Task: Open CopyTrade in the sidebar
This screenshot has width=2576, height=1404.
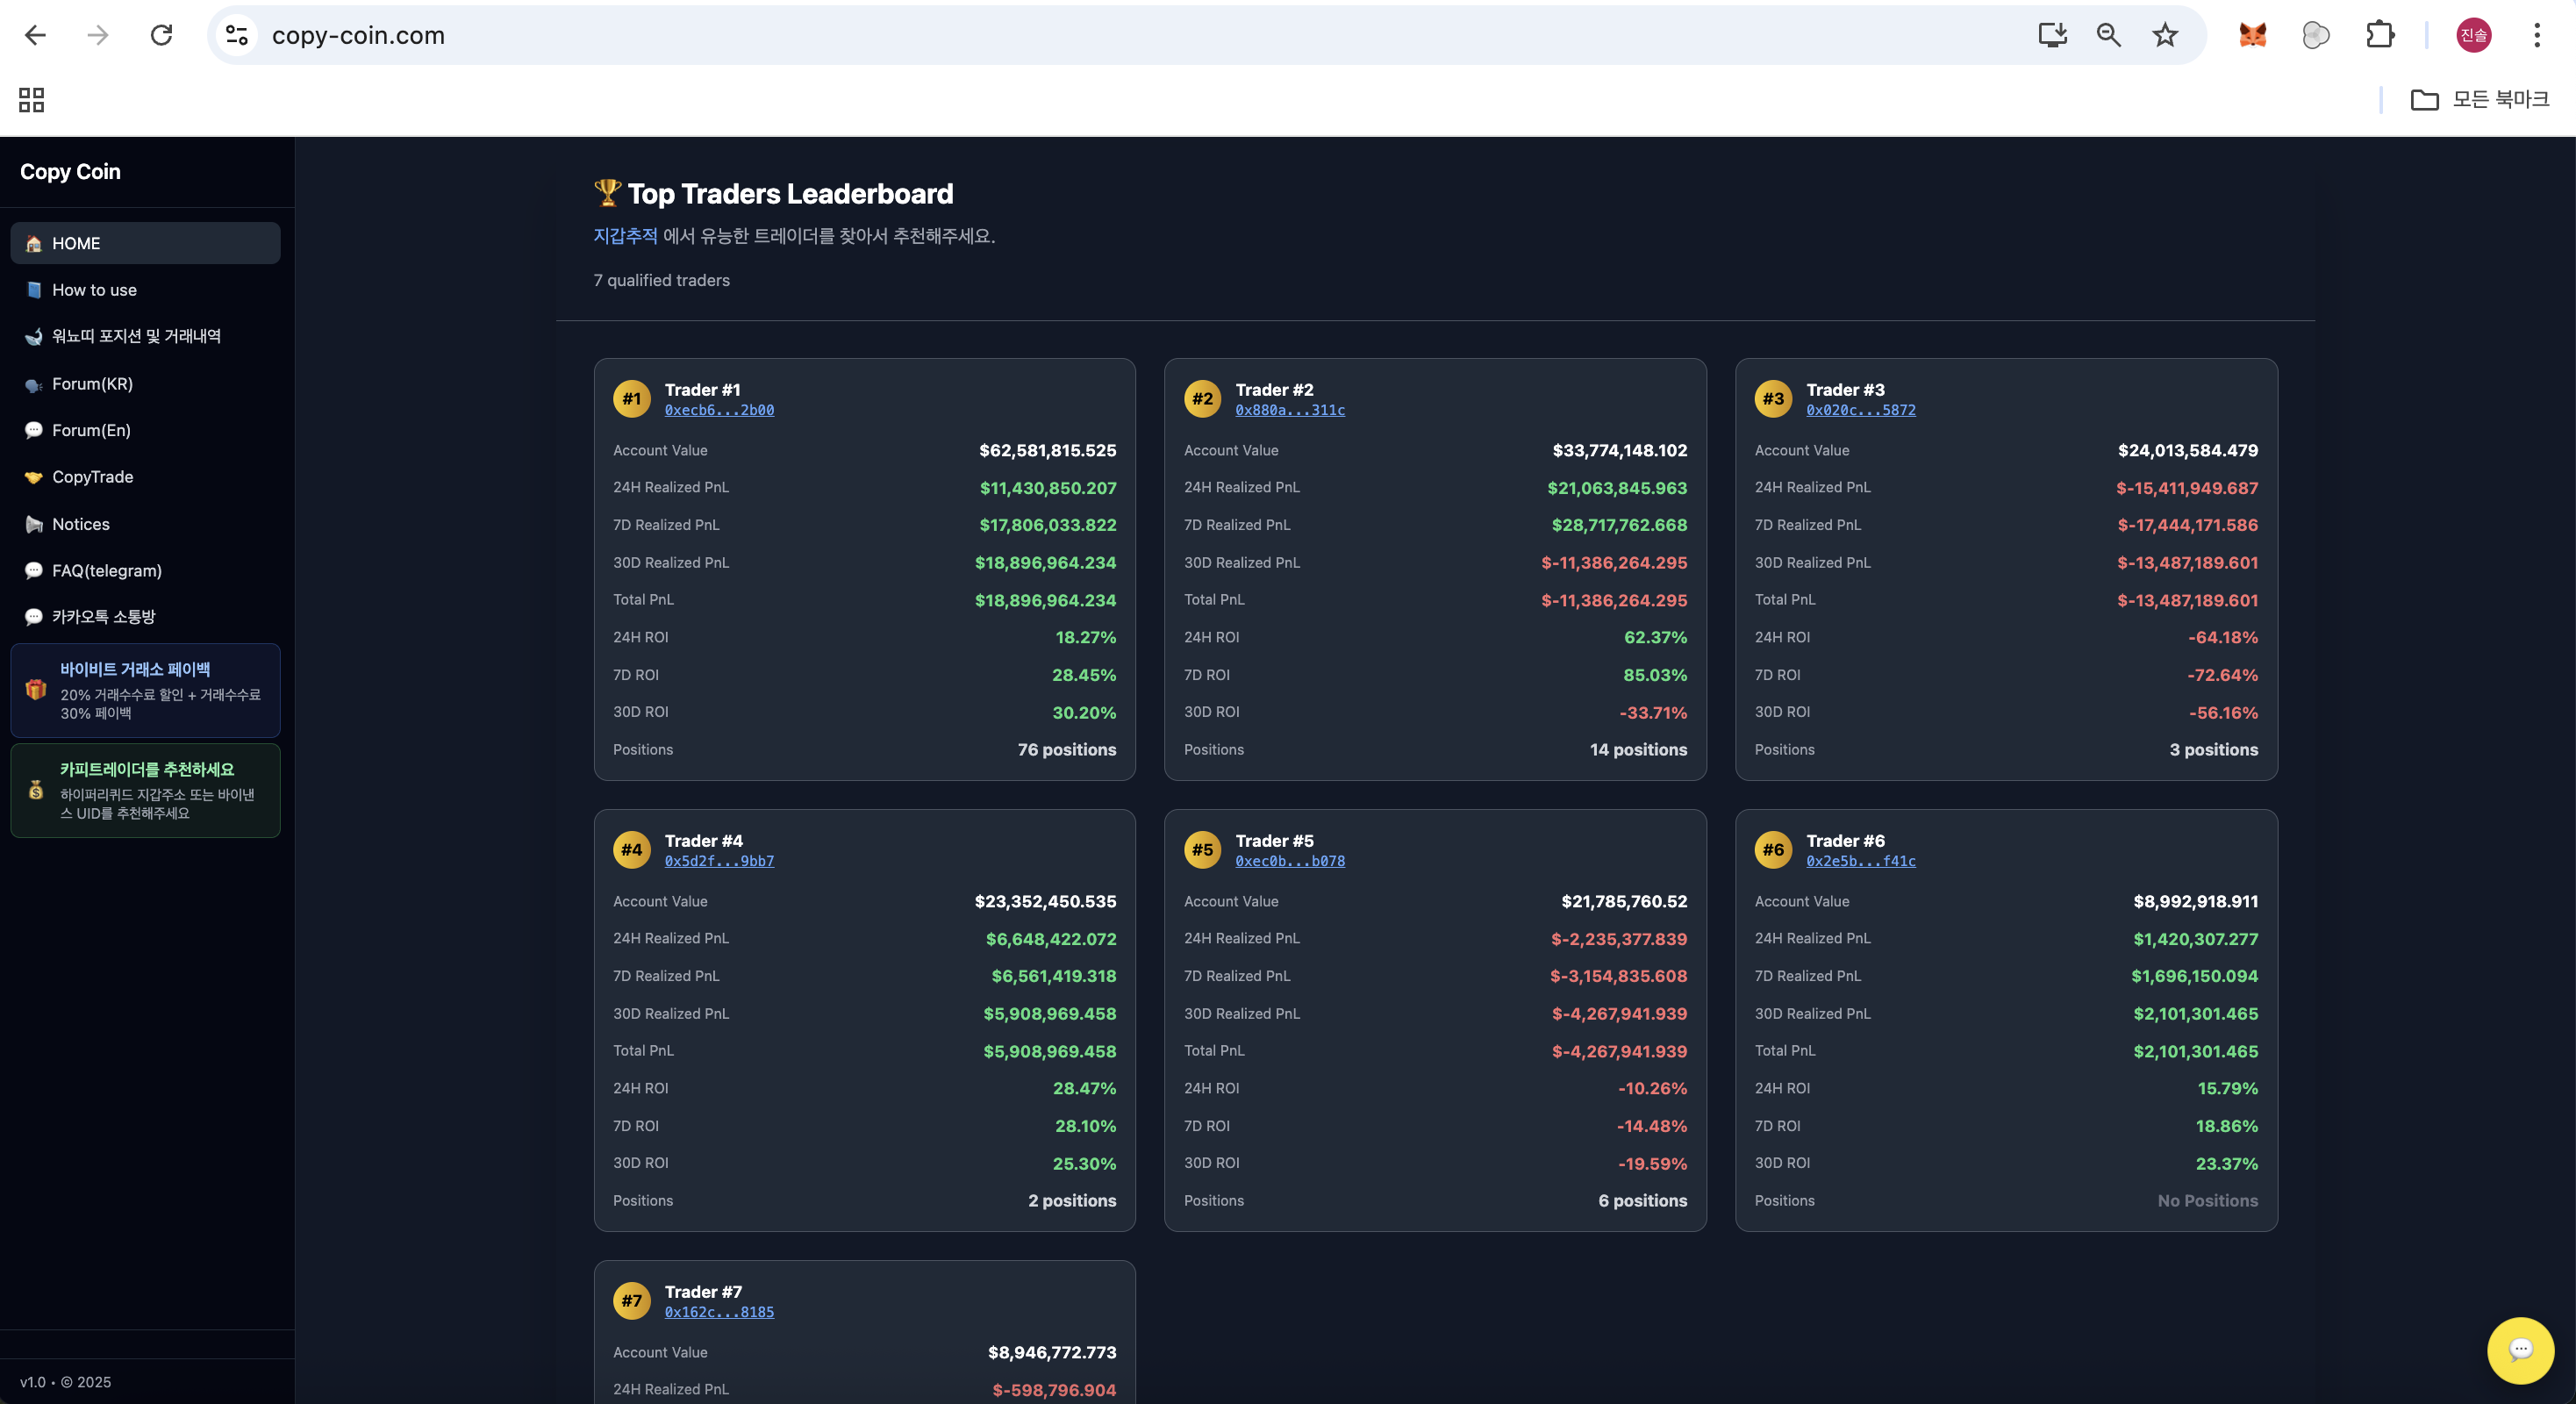Action: pos(92,477)
